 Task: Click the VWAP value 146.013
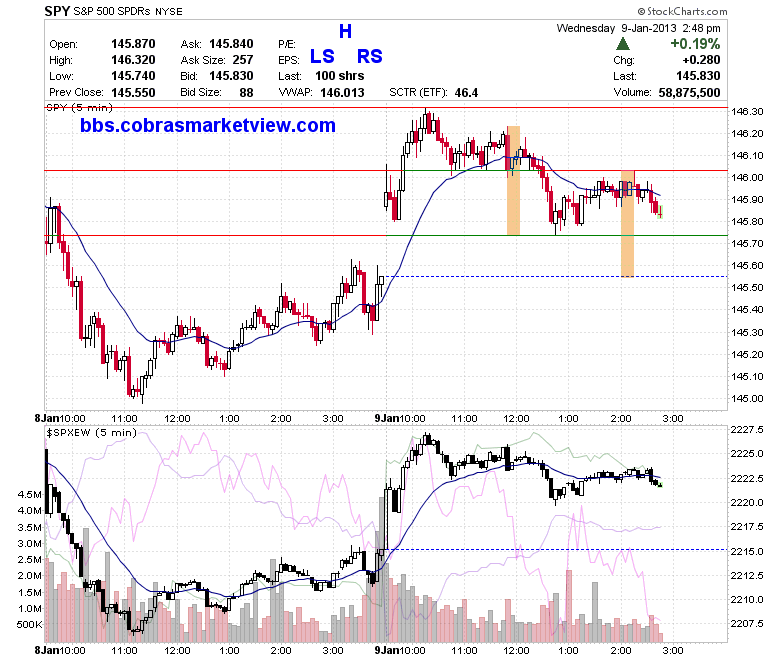(x=342, y=93)
